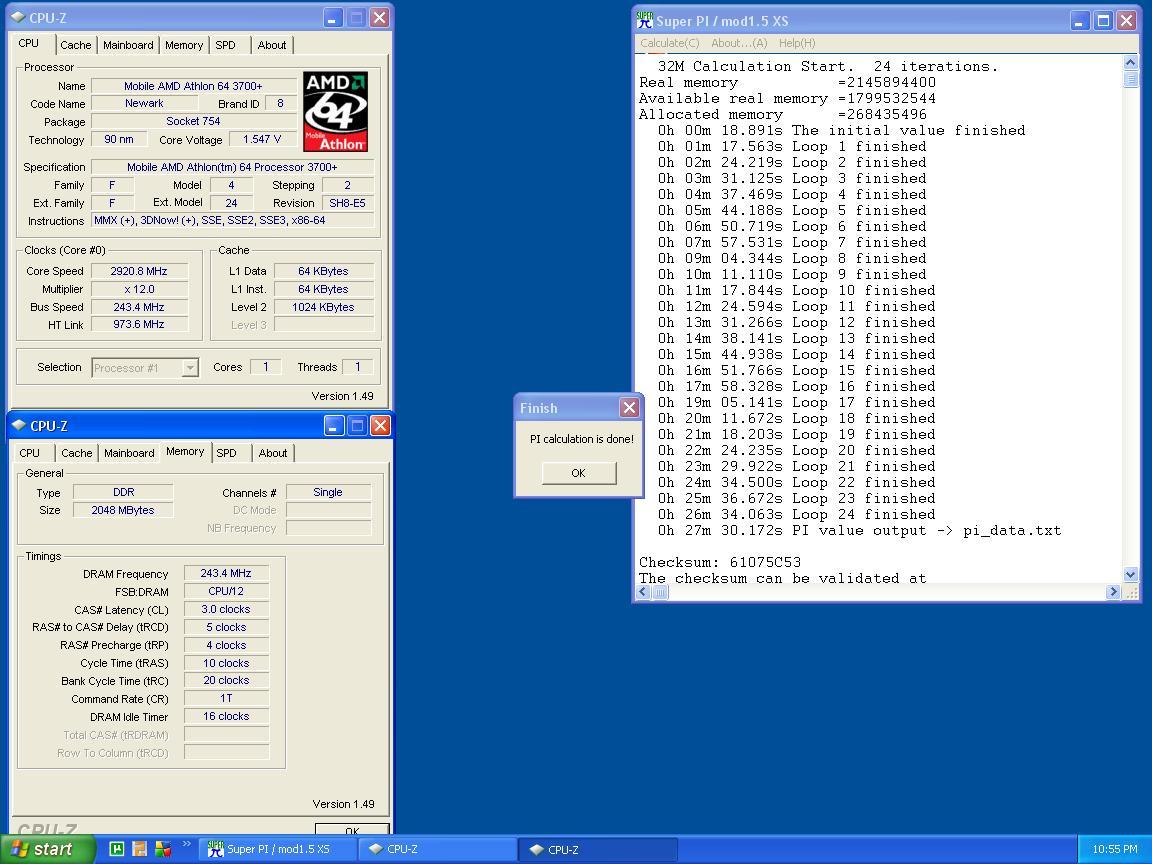
Task: Open the About tab in top CPU-Z
Action: pyautogui.click(x=272, y=45)
